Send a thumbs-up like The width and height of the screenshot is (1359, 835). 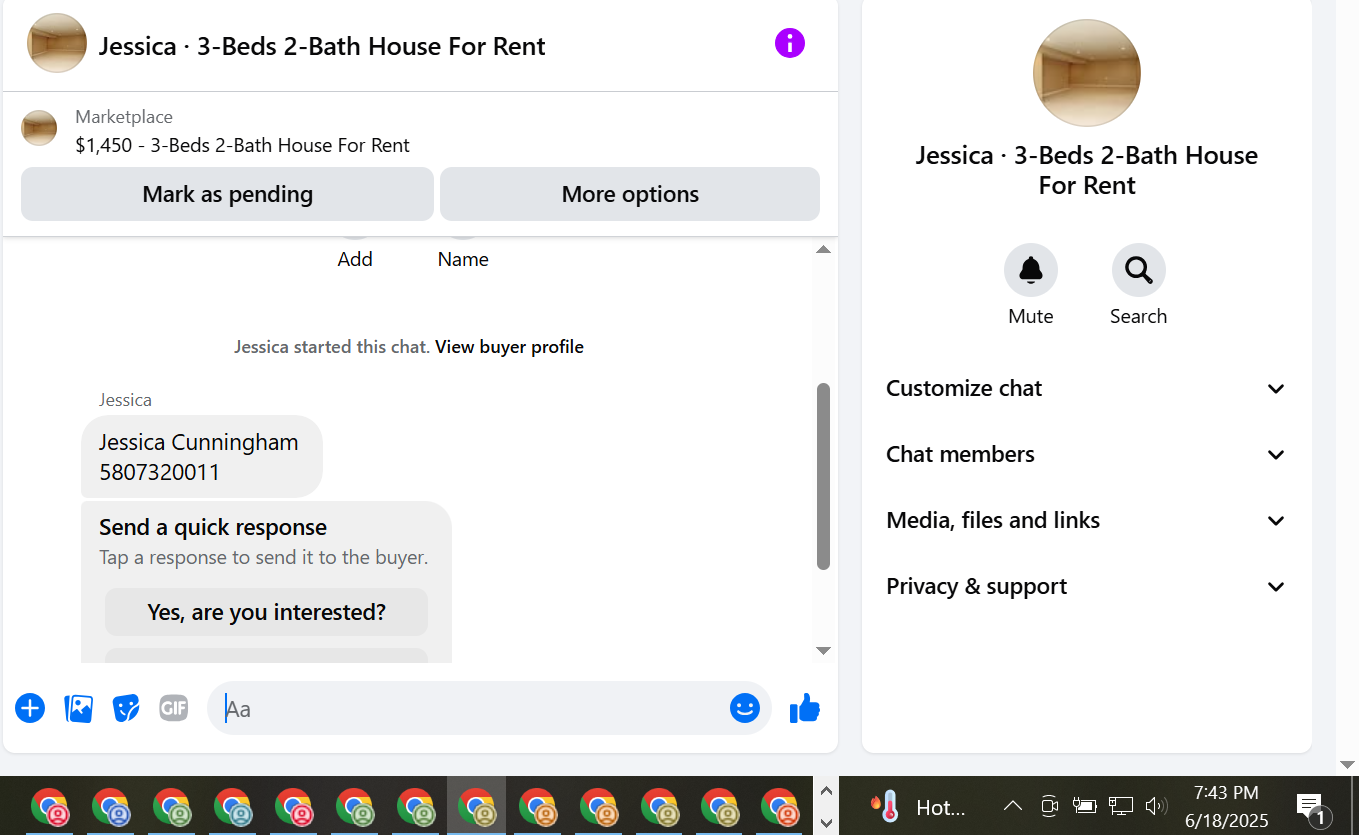click(x=805, y=708)
